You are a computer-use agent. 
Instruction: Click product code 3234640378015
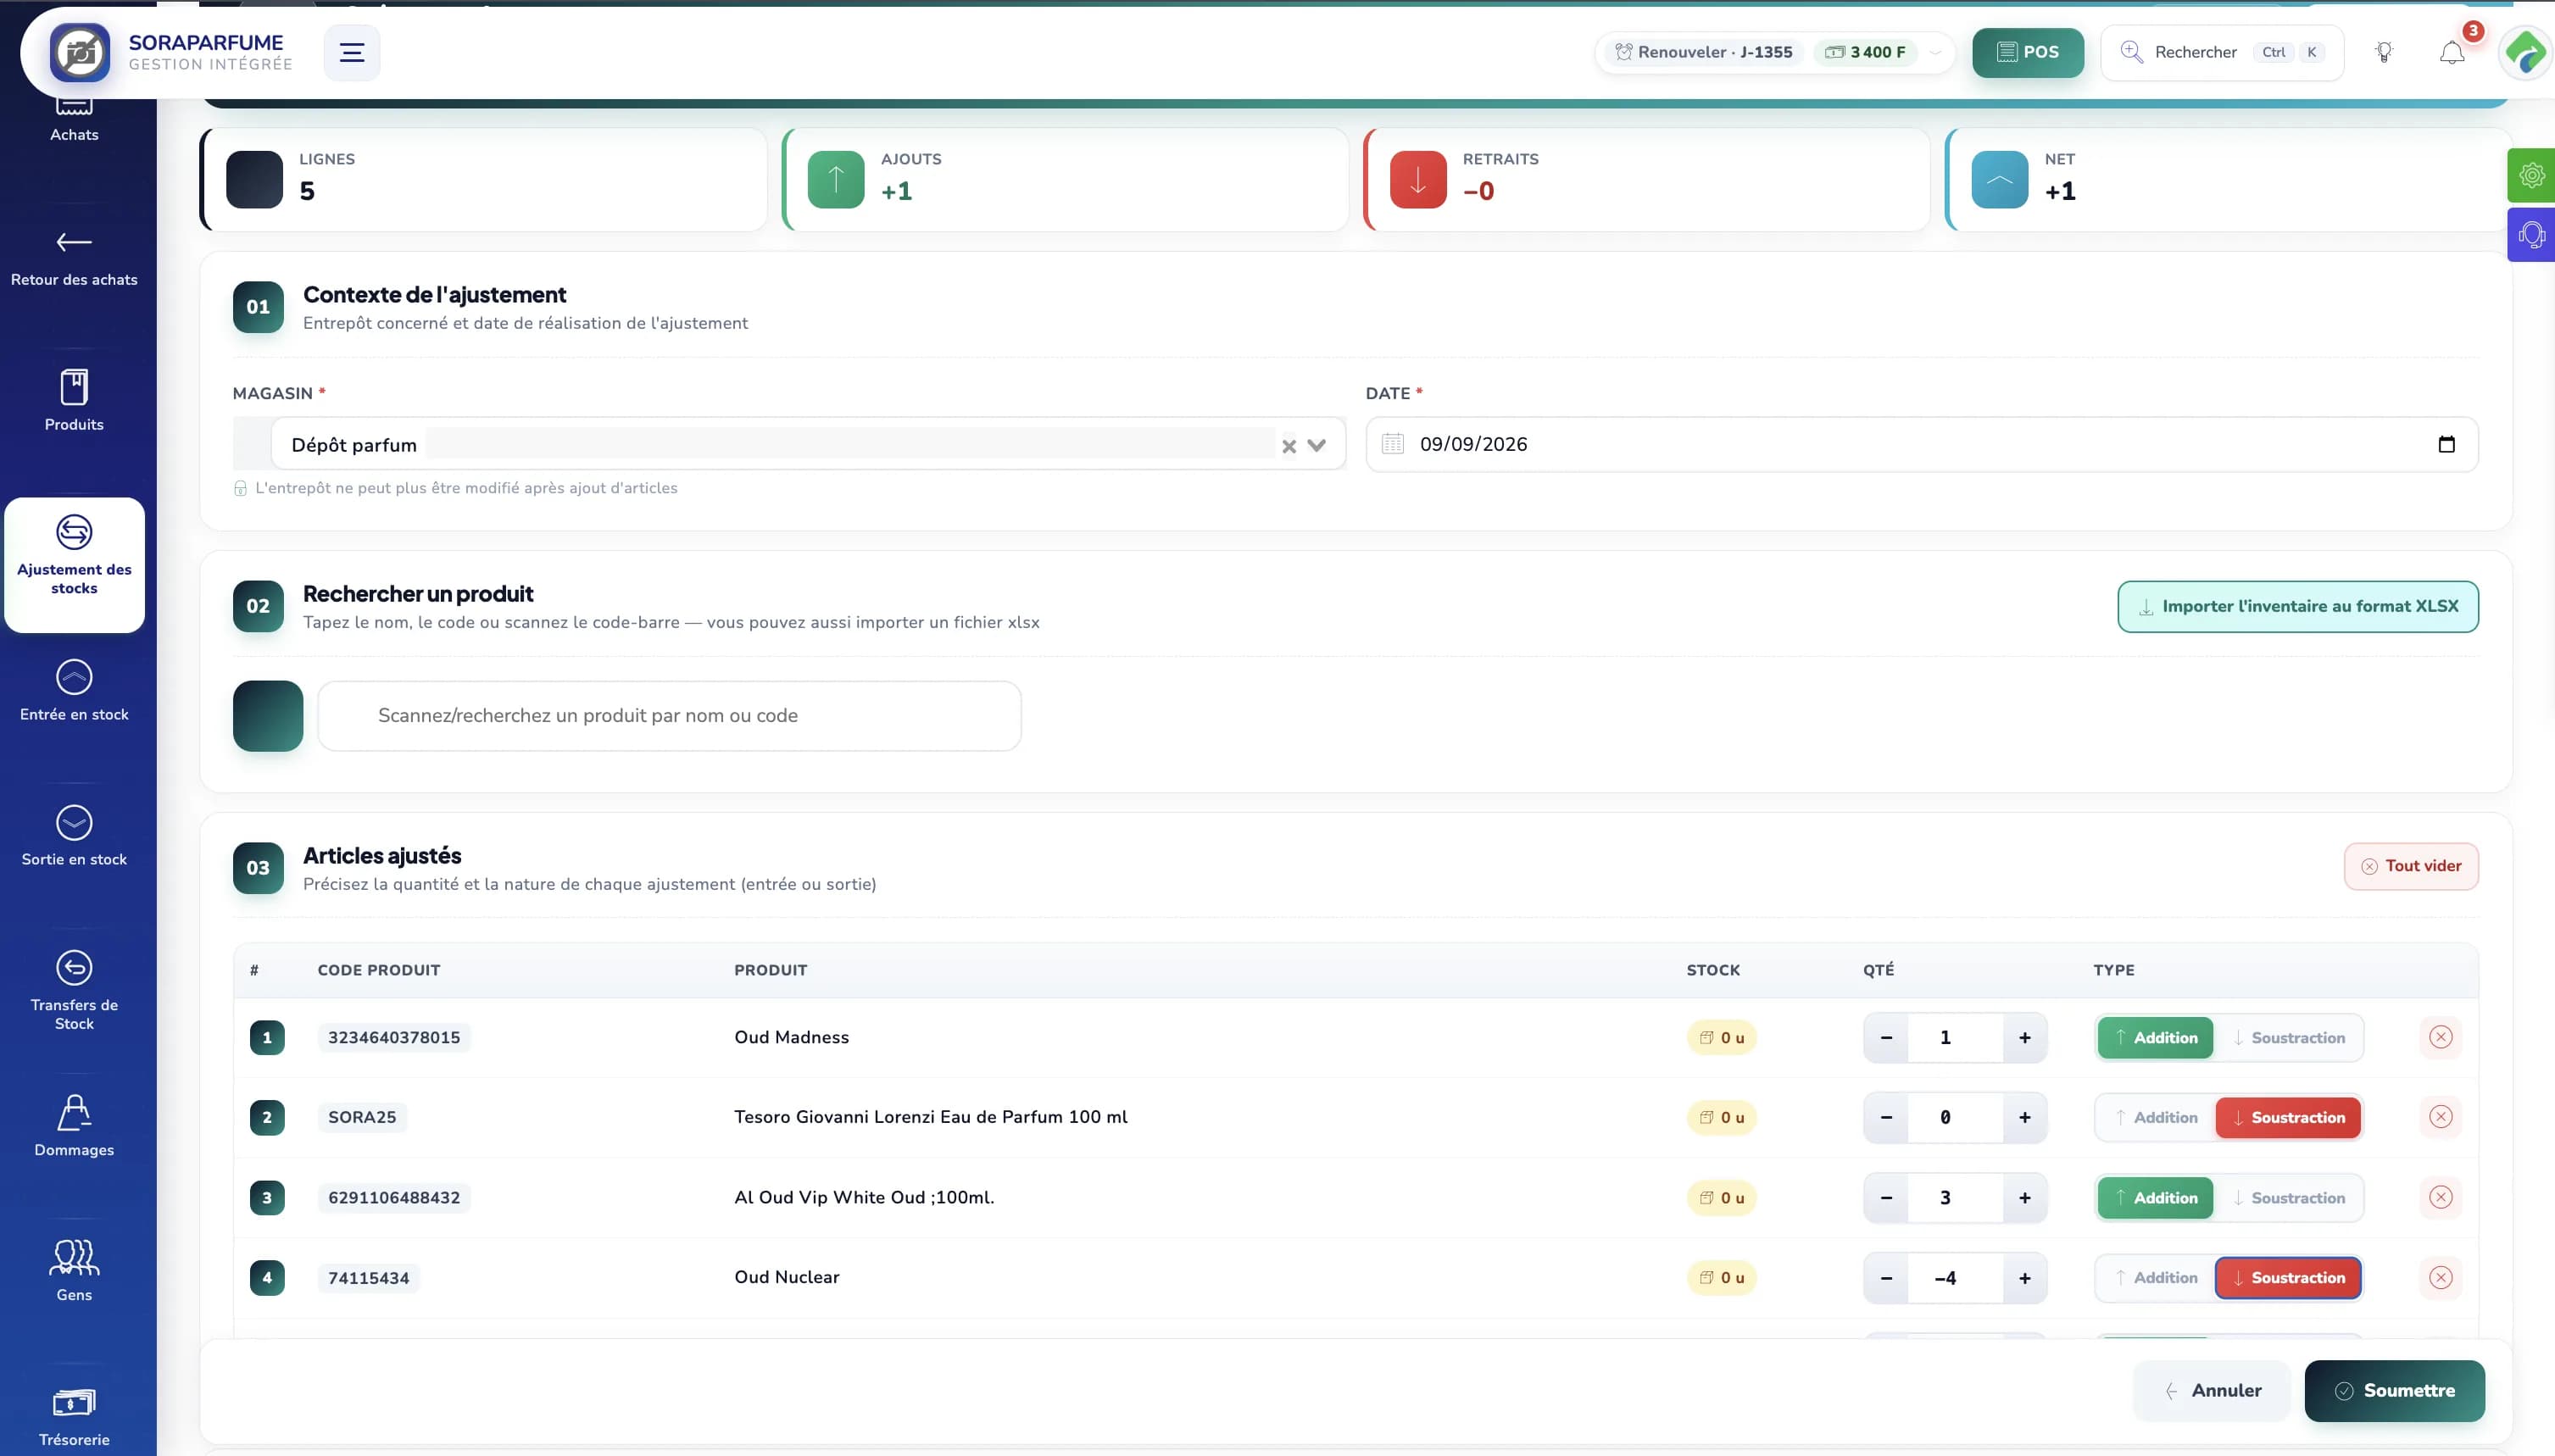394,1038
